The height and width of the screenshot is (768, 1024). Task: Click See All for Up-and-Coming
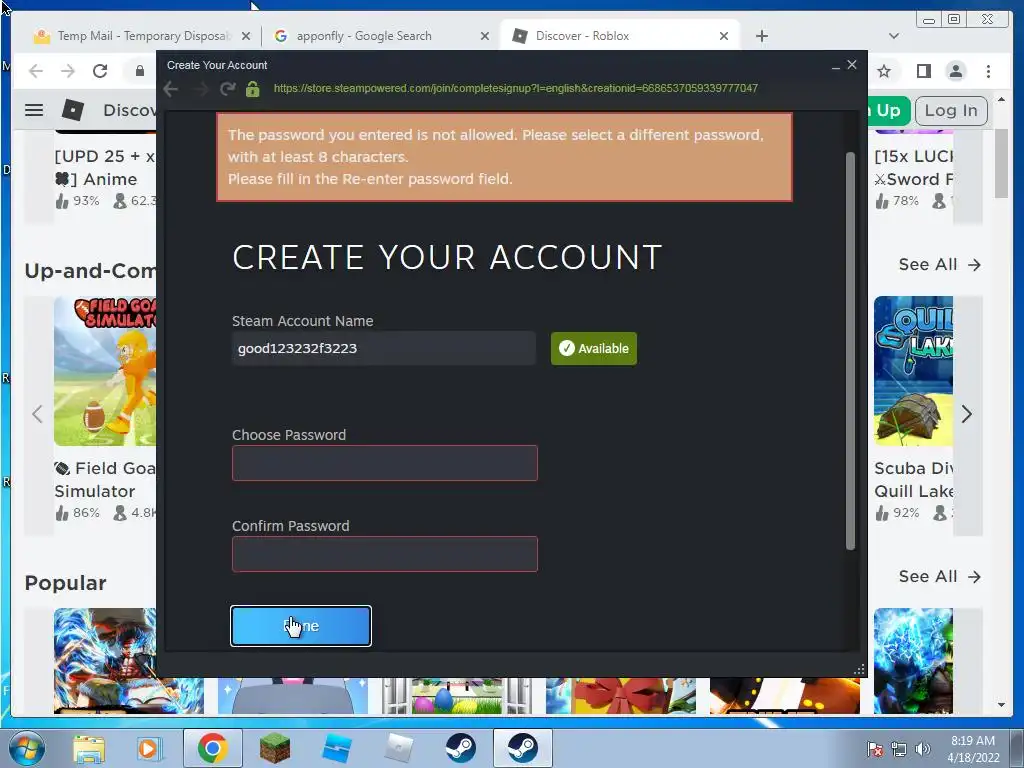pos(939,264)
